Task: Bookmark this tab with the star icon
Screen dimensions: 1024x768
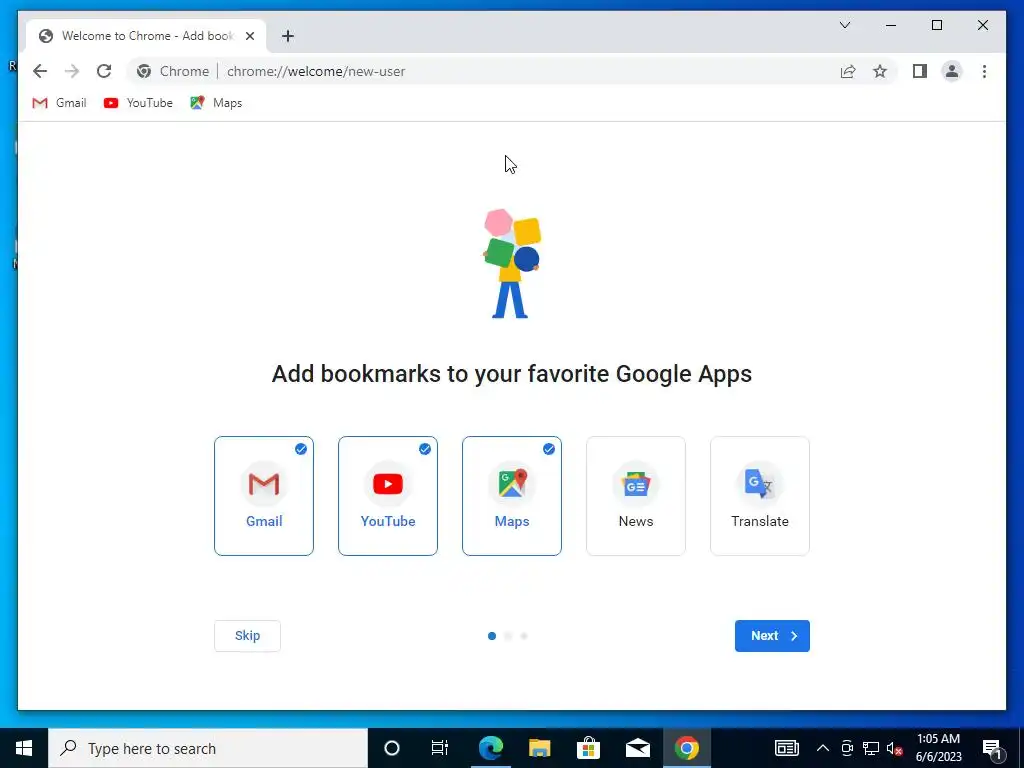Action: [880, 71]
